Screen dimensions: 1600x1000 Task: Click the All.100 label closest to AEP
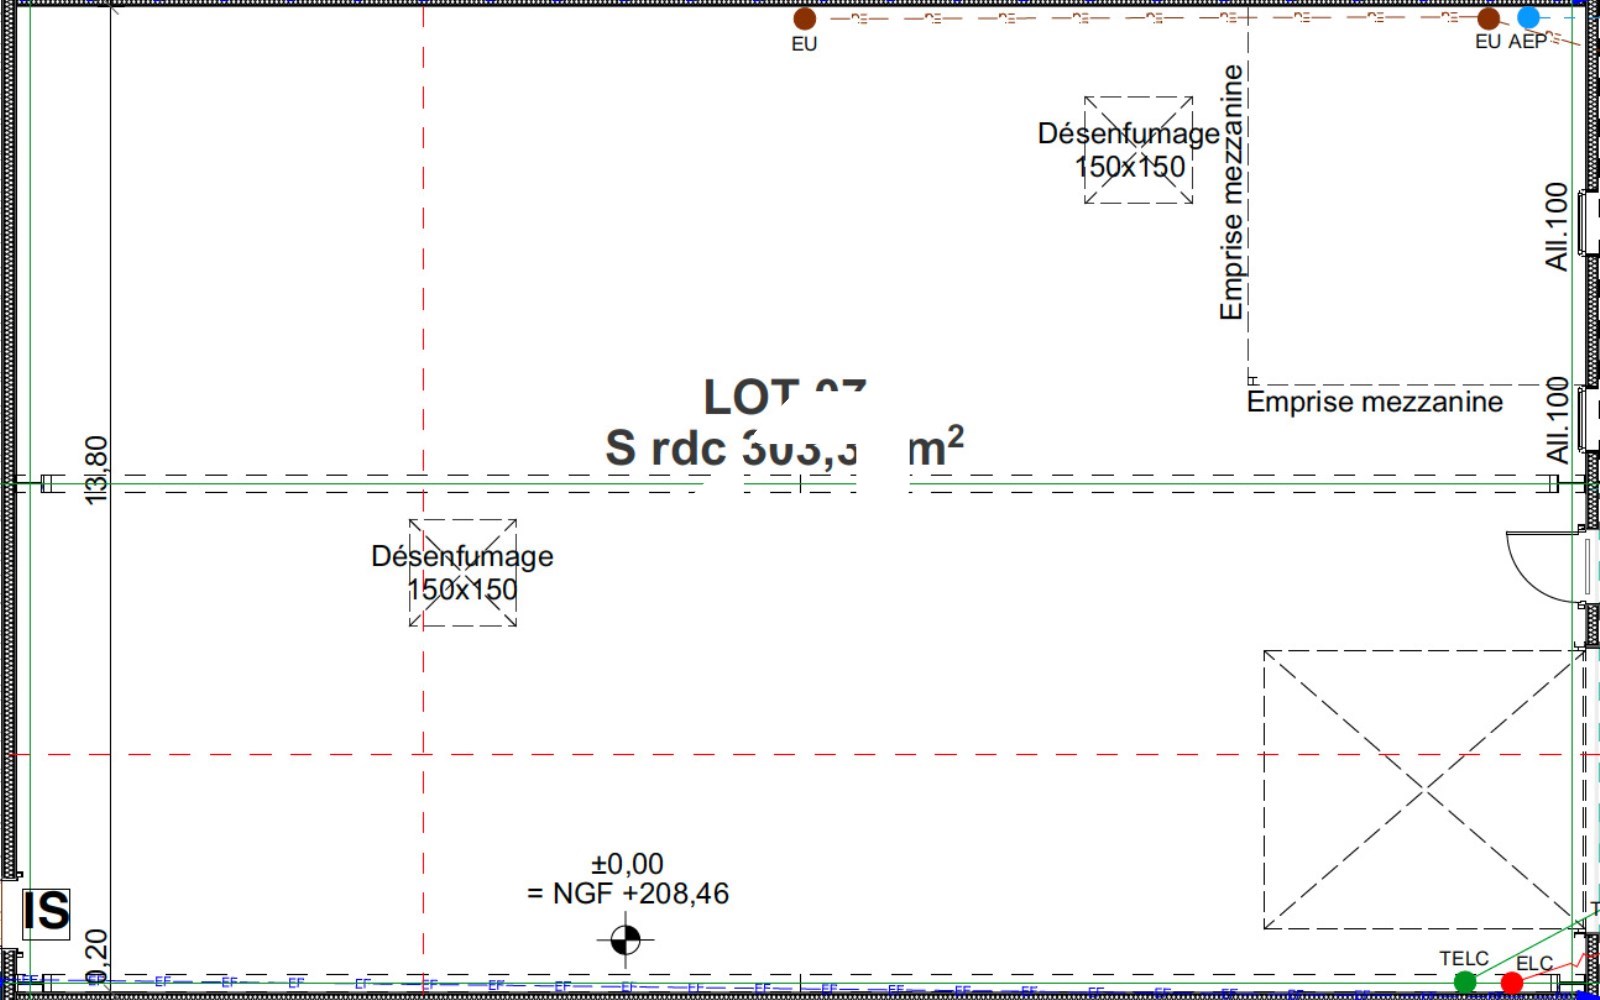tap(1556, 226)
